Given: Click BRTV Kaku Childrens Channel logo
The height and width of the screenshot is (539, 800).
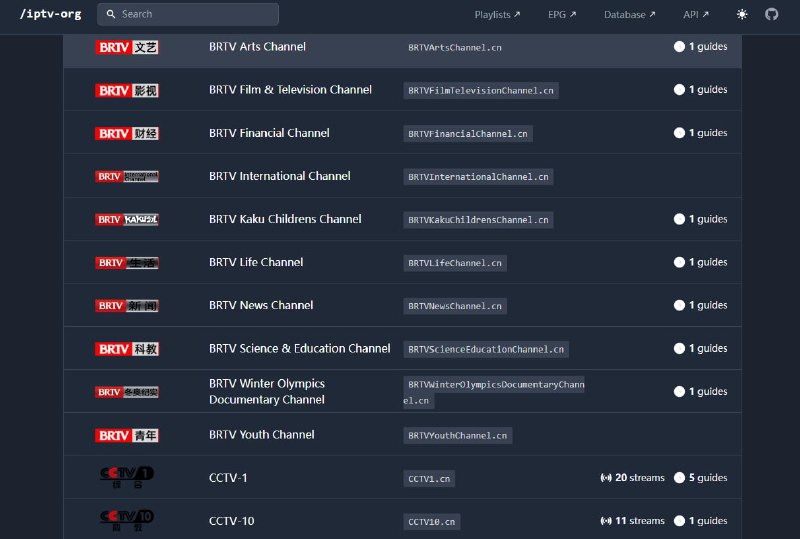Looking at the screenshot, I should coord(127,219).
